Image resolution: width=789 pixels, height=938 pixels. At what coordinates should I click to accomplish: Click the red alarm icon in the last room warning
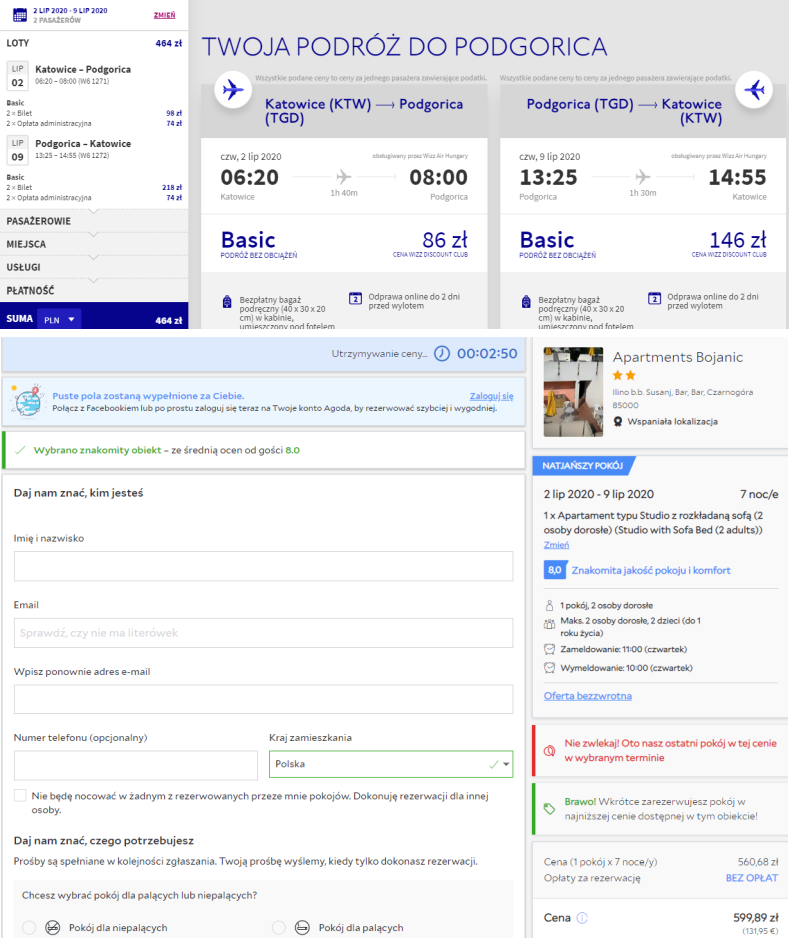[549, 751]
